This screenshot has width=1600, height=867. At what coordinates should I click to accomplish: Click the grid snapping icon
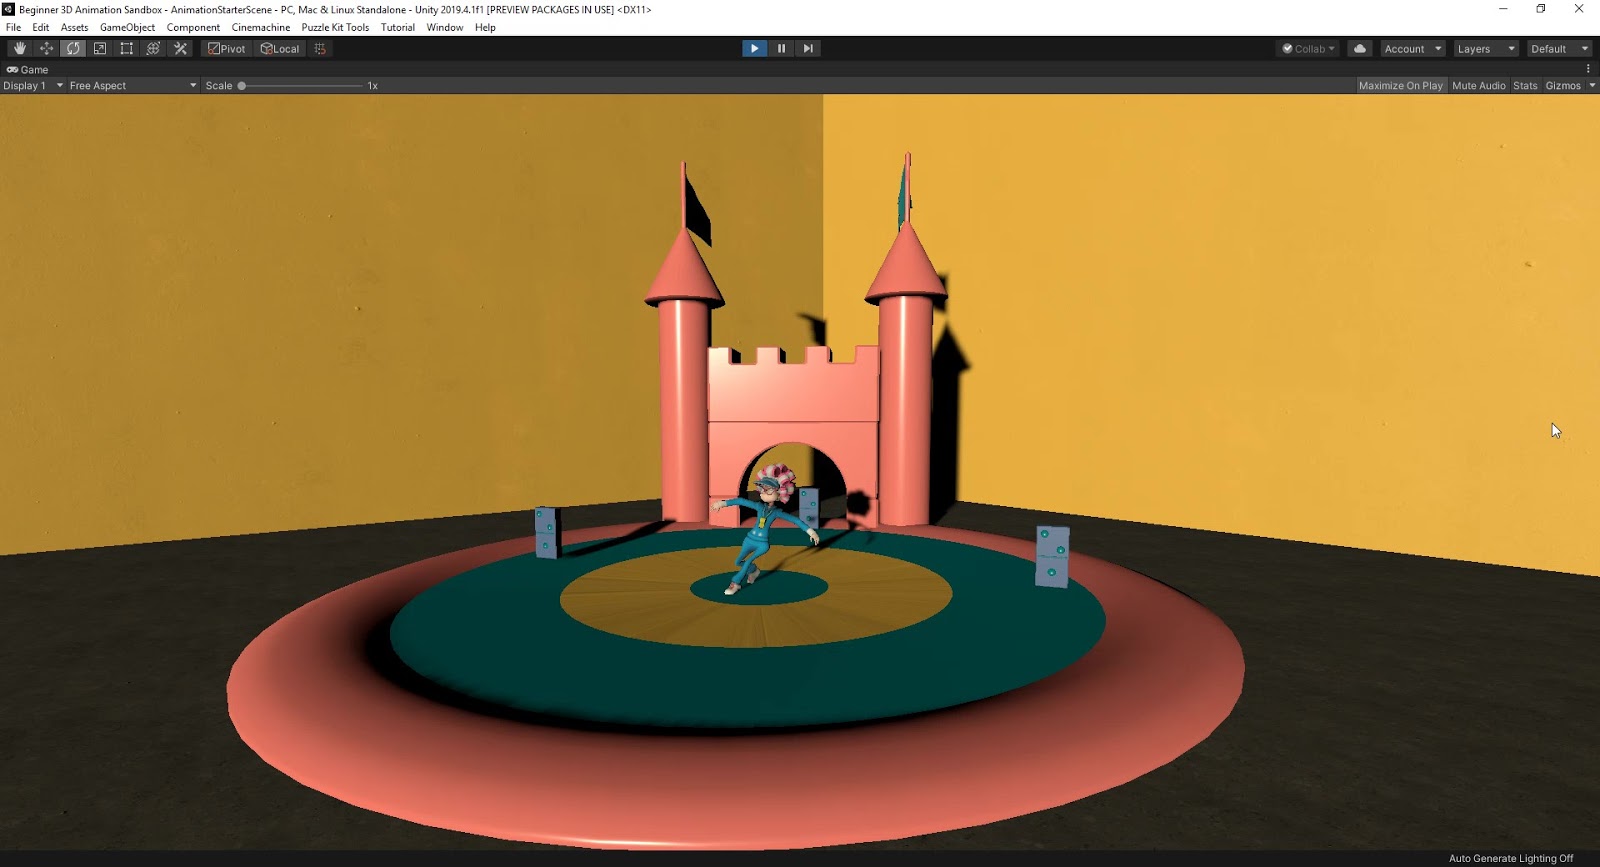[x=320, y=48]
